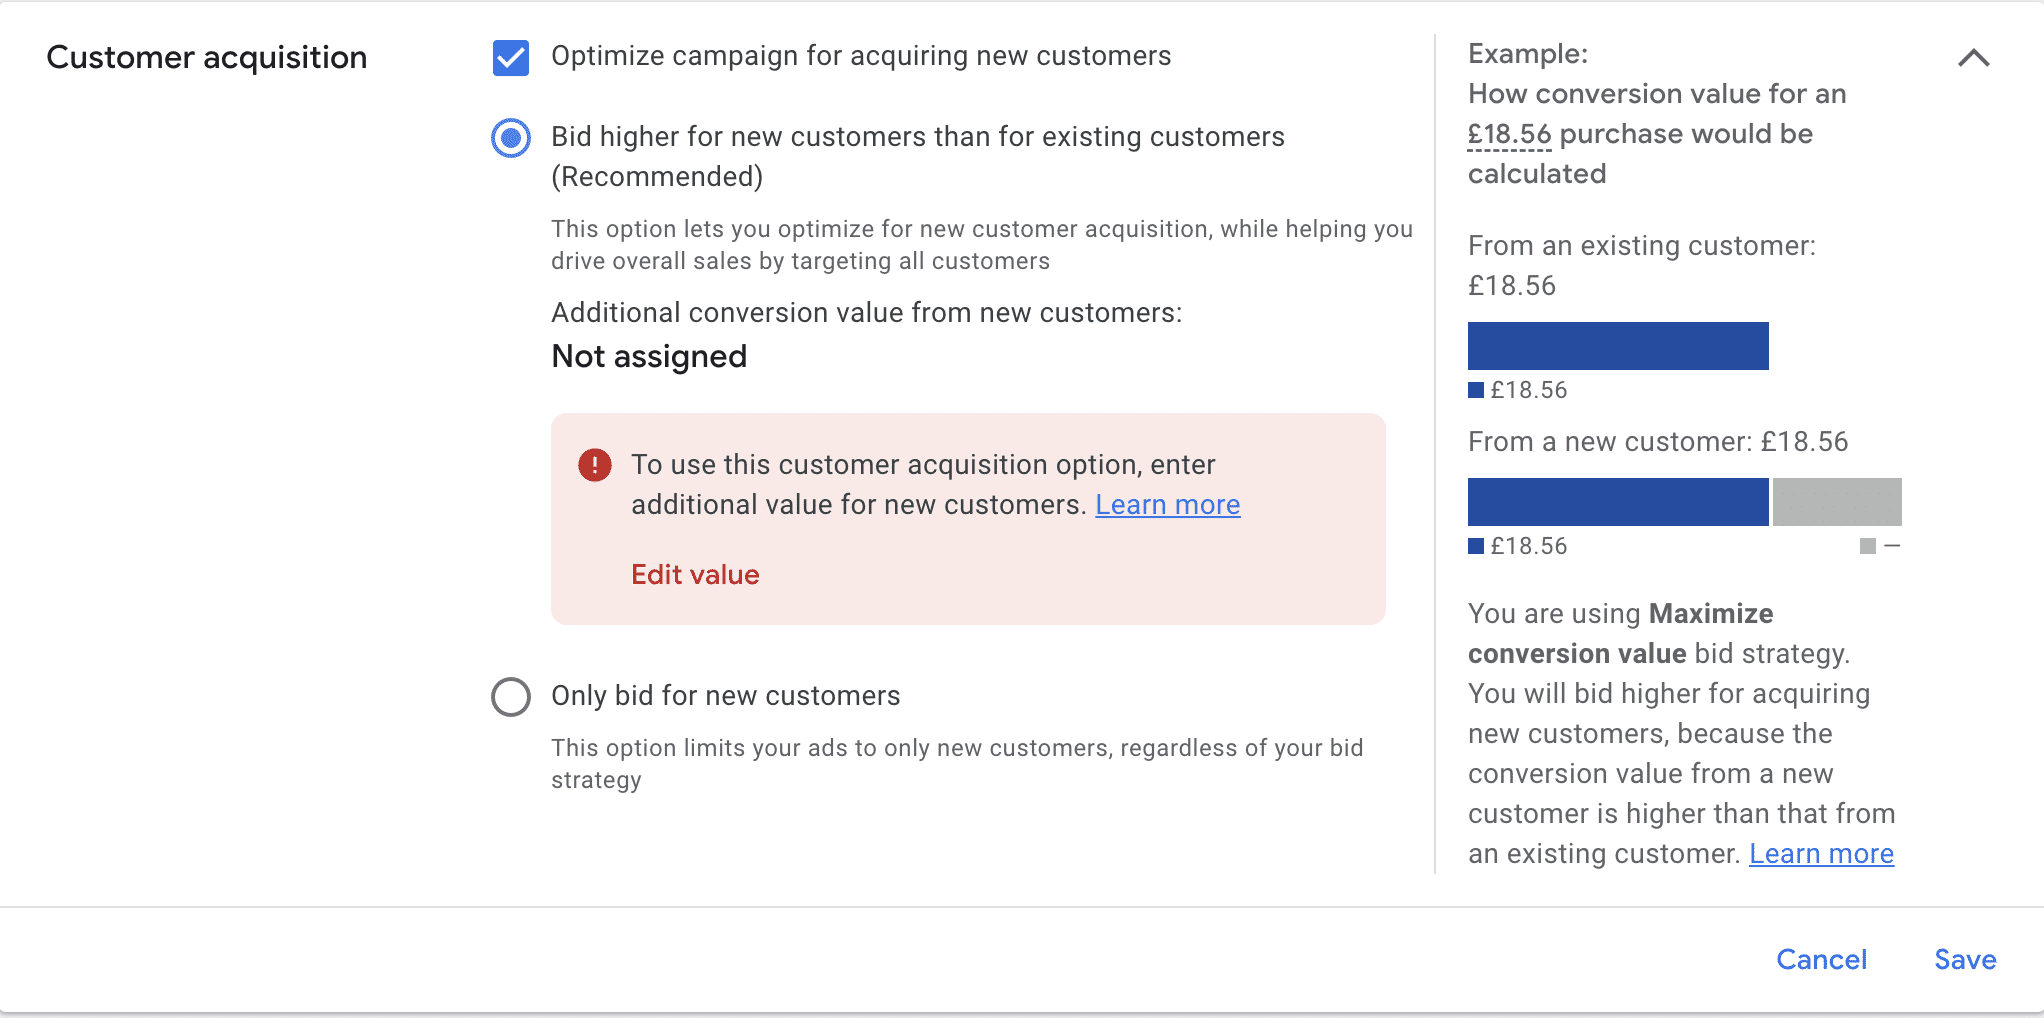Click the gray legend square with dash
The width and height of the screenshot is (2044, 1018).
[x=1867, y=546]
